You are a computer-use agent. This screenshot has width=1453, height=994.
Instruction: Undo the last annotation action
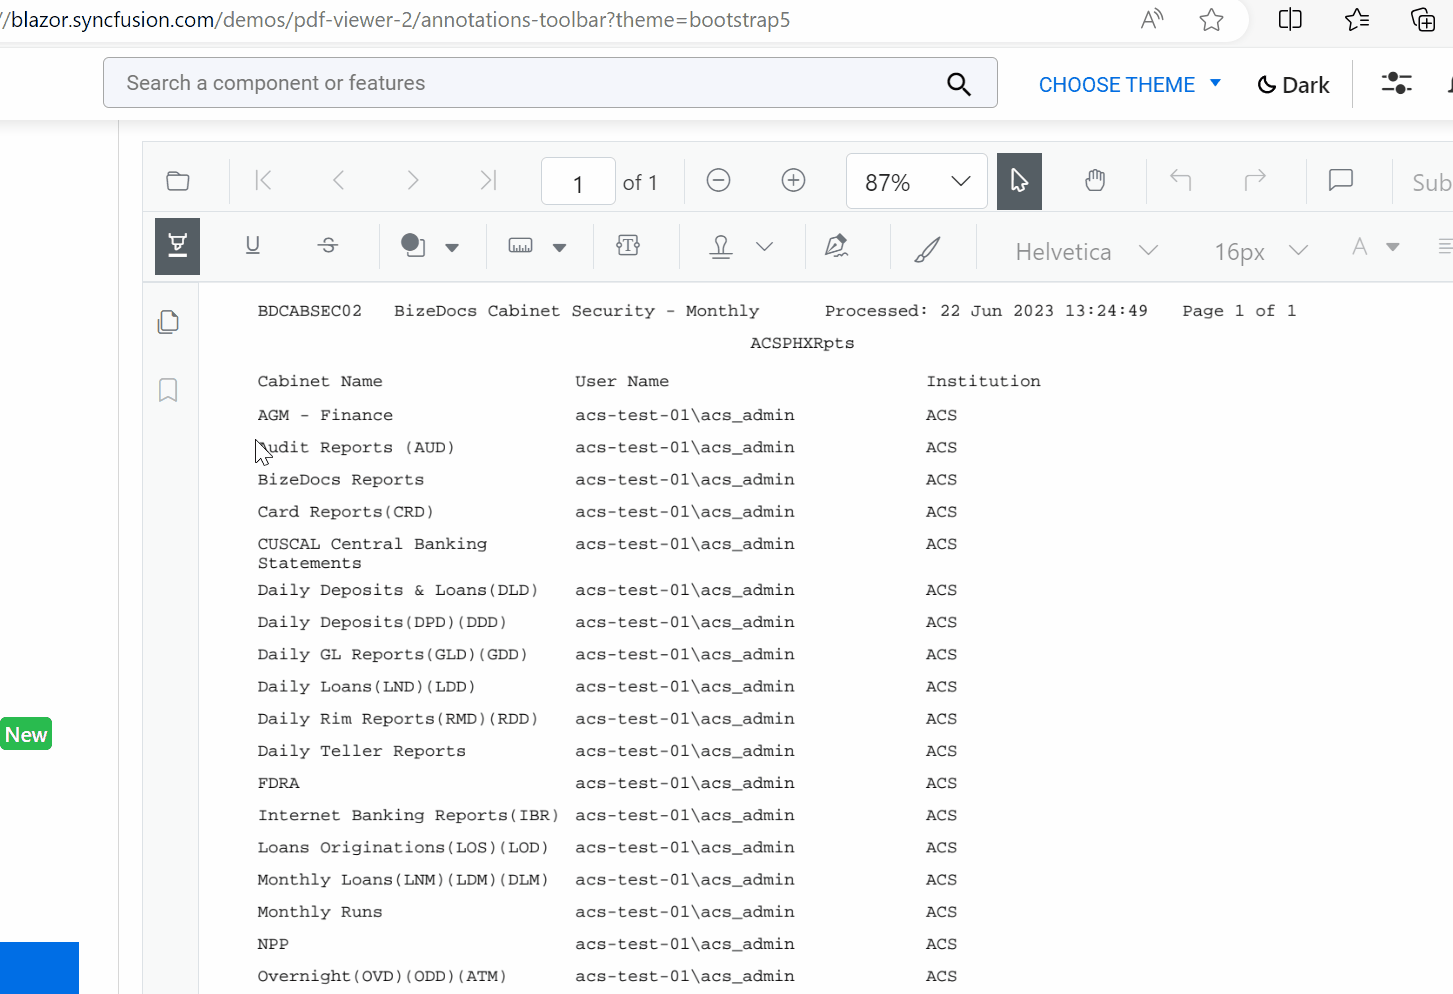tap(1179, 180)
